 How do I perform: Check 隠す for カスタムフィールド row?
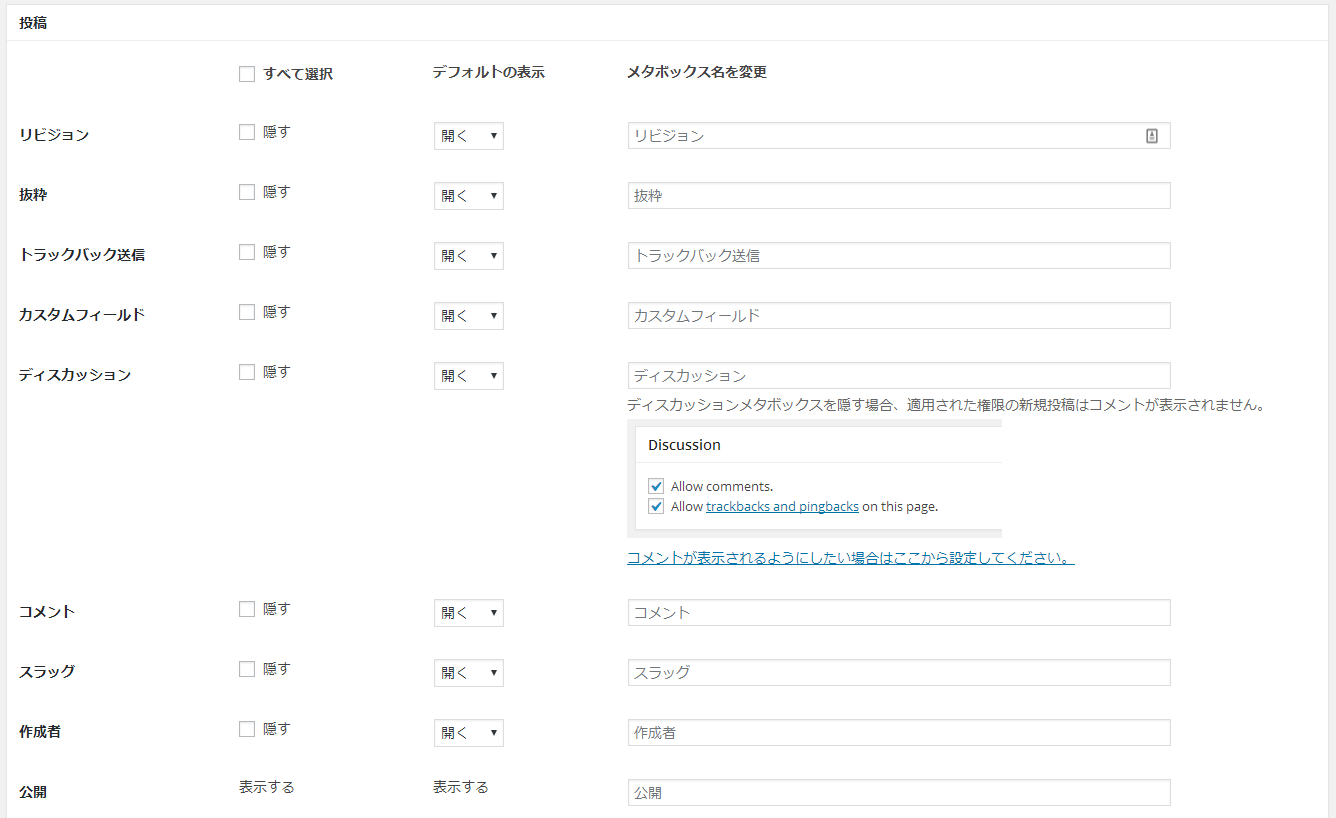pyautogui.click(x=247, y=312)
